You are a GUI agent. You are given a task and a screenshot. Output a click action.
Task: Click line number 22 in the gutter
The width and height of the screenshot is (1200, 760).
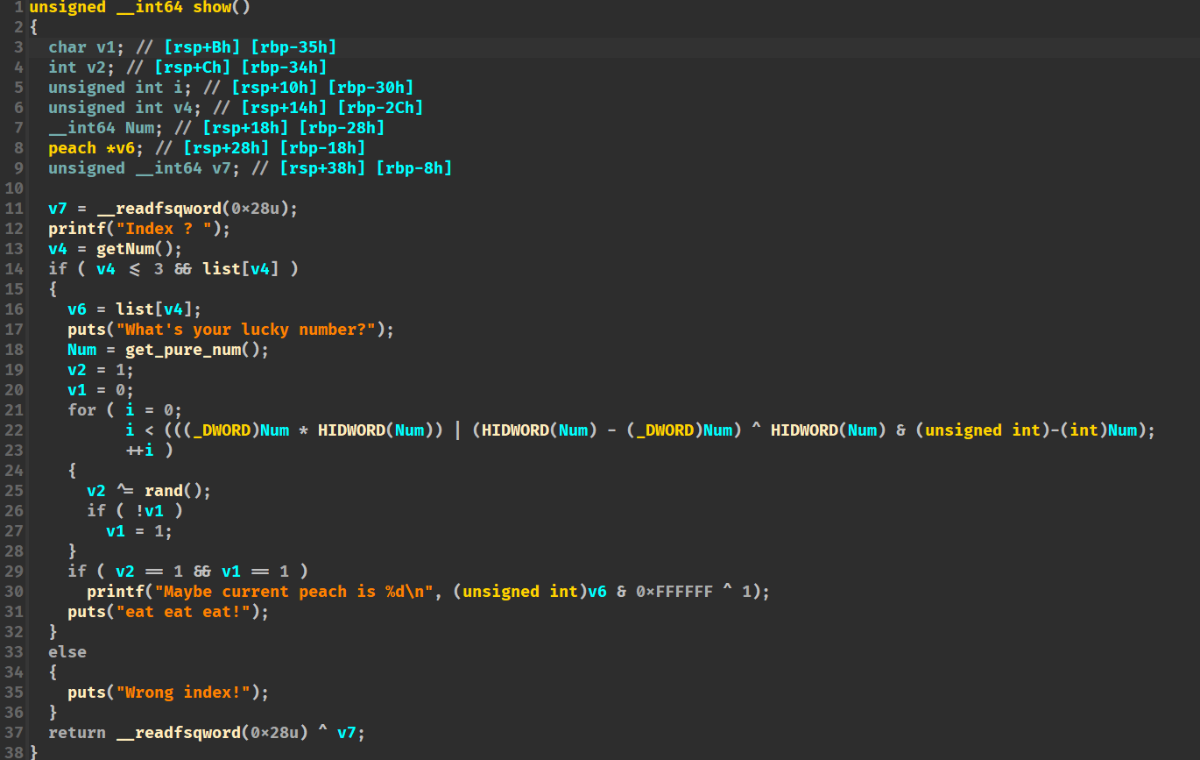pos(19,430)
